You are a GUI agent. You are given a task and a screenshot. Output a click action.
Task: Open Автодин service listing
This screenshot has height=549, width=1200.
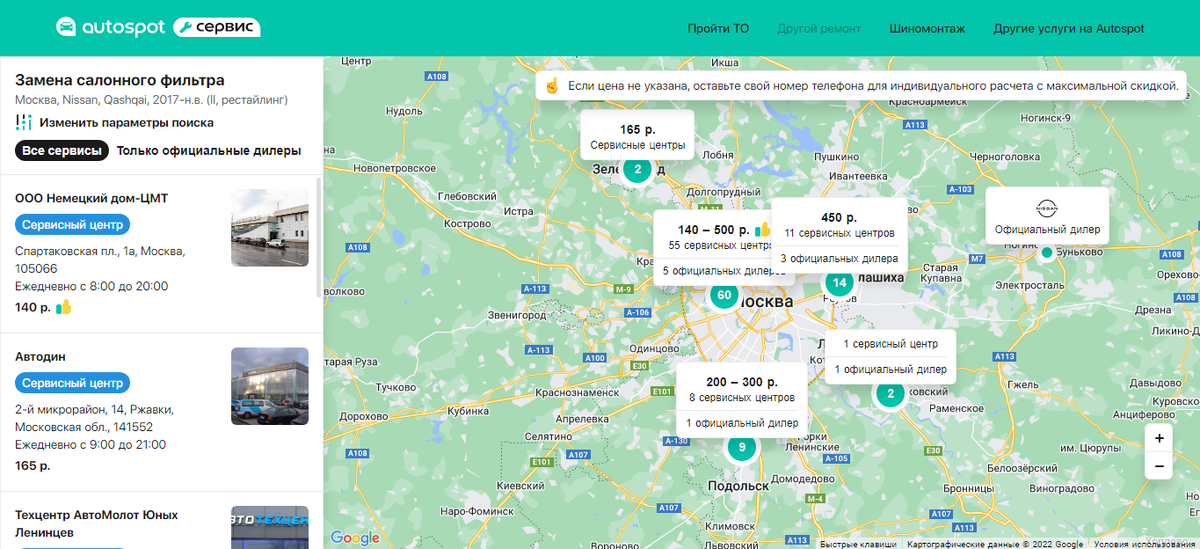tap(40, 356)
